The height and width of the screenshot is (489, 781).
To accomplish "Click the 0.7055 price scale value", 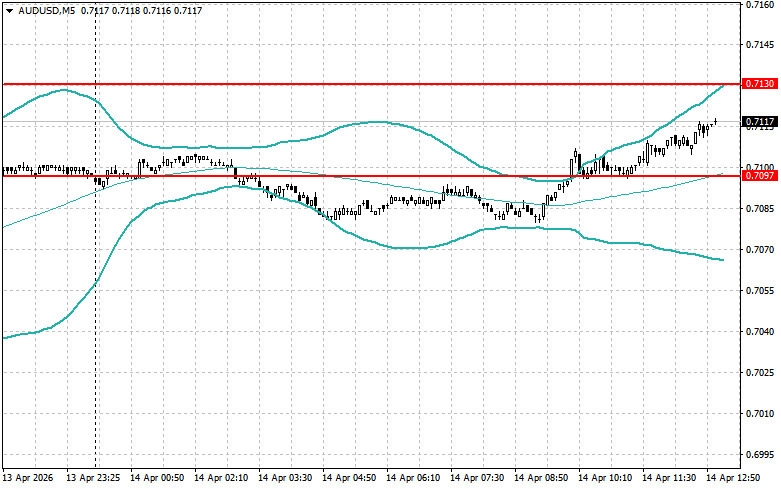I will pyautogui.click(x=760, y=290).
